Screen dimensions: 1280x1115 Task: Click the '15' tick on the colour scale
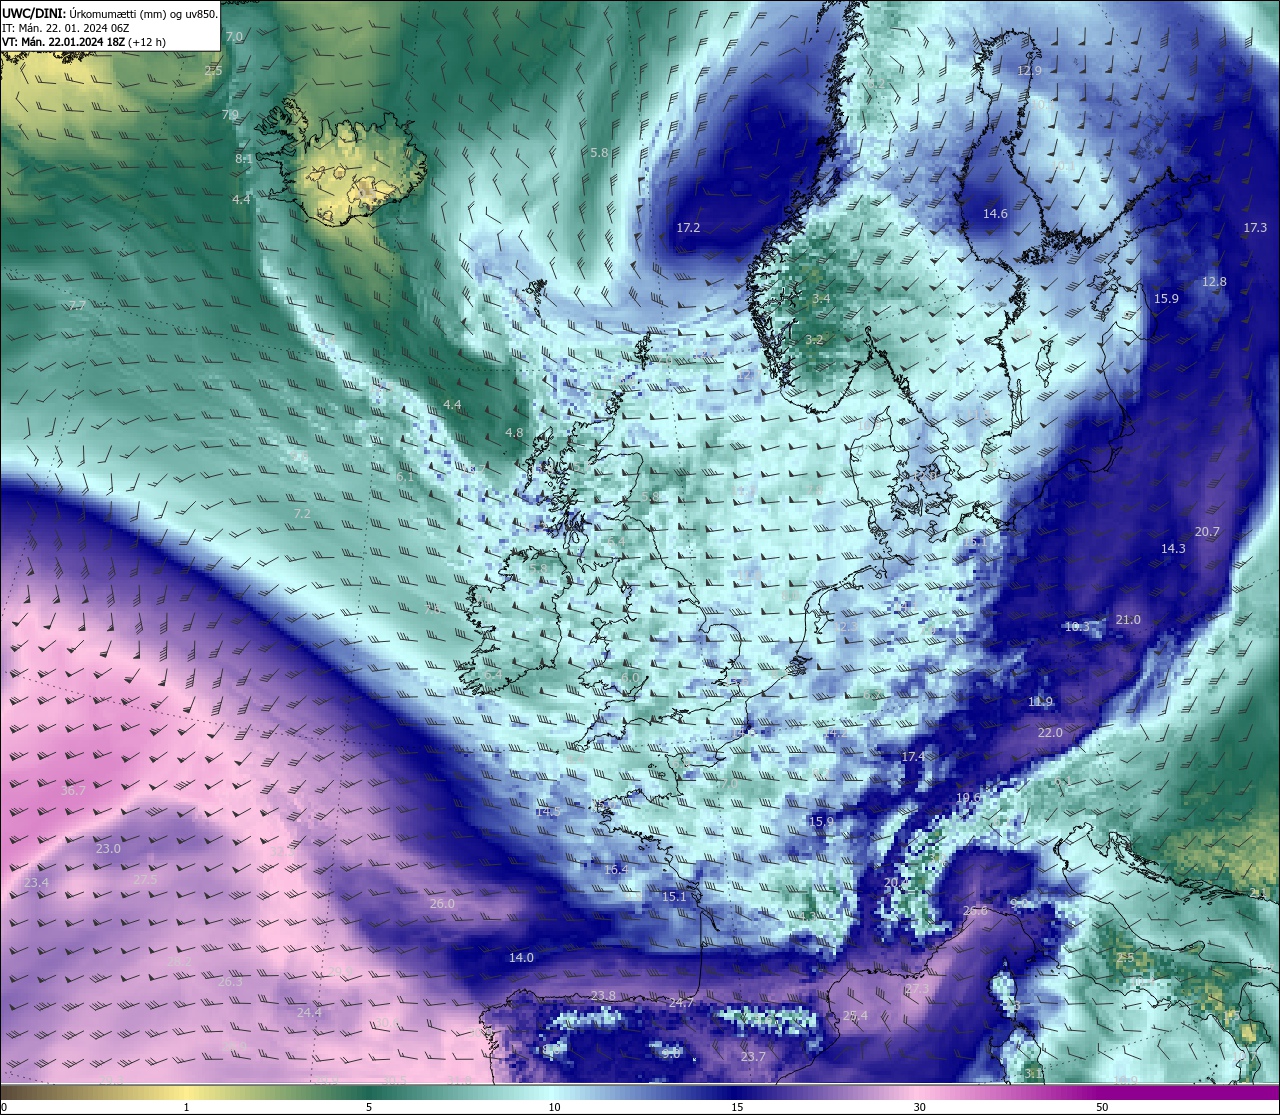coord(736,1107)
